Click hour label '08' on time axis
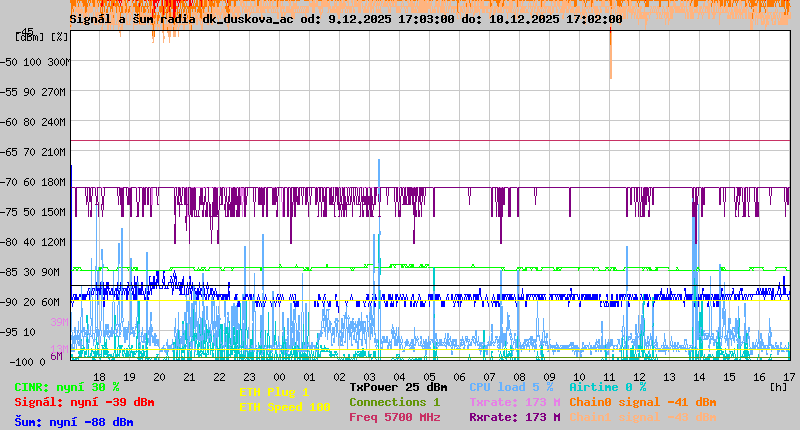The image size is (800, 430). point(519,377)
